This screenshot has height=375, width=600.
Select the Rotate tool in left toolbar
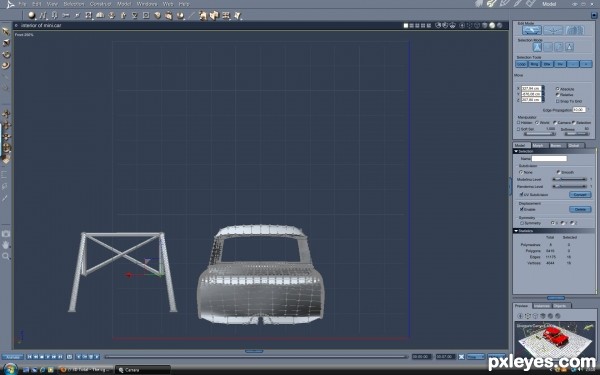click(6, 55)
